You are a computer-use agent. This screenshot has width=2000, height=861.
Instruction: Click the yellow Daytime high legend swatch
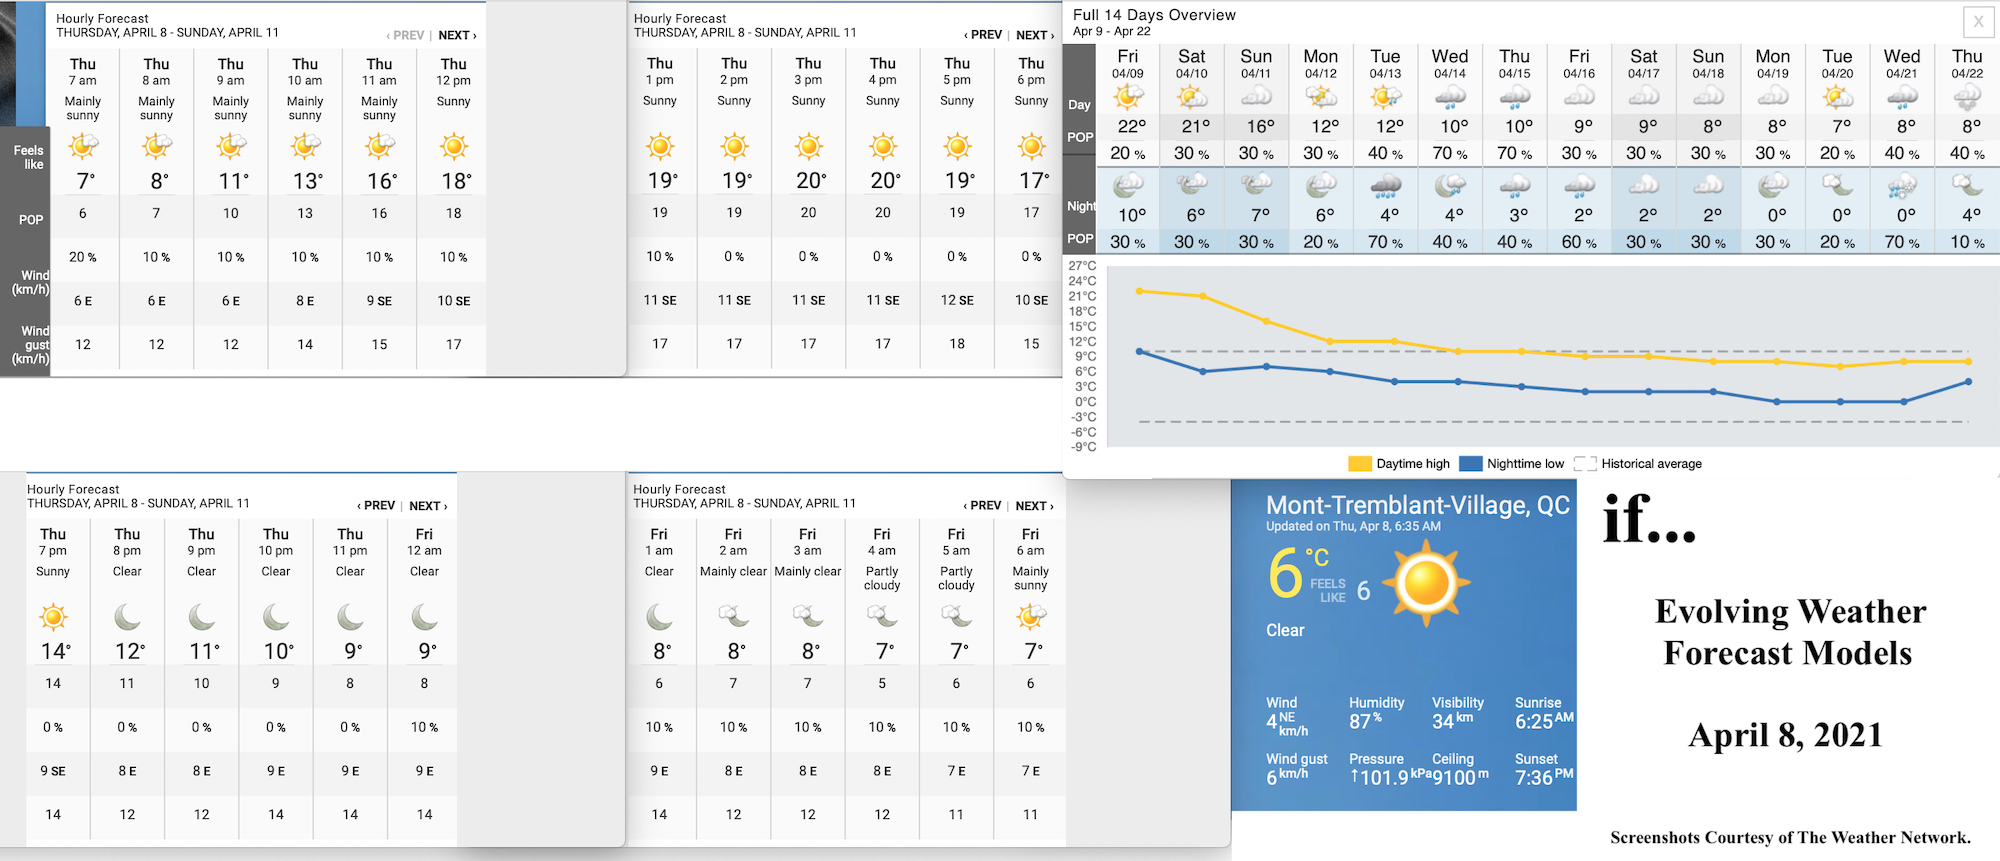click(1360, 464)
